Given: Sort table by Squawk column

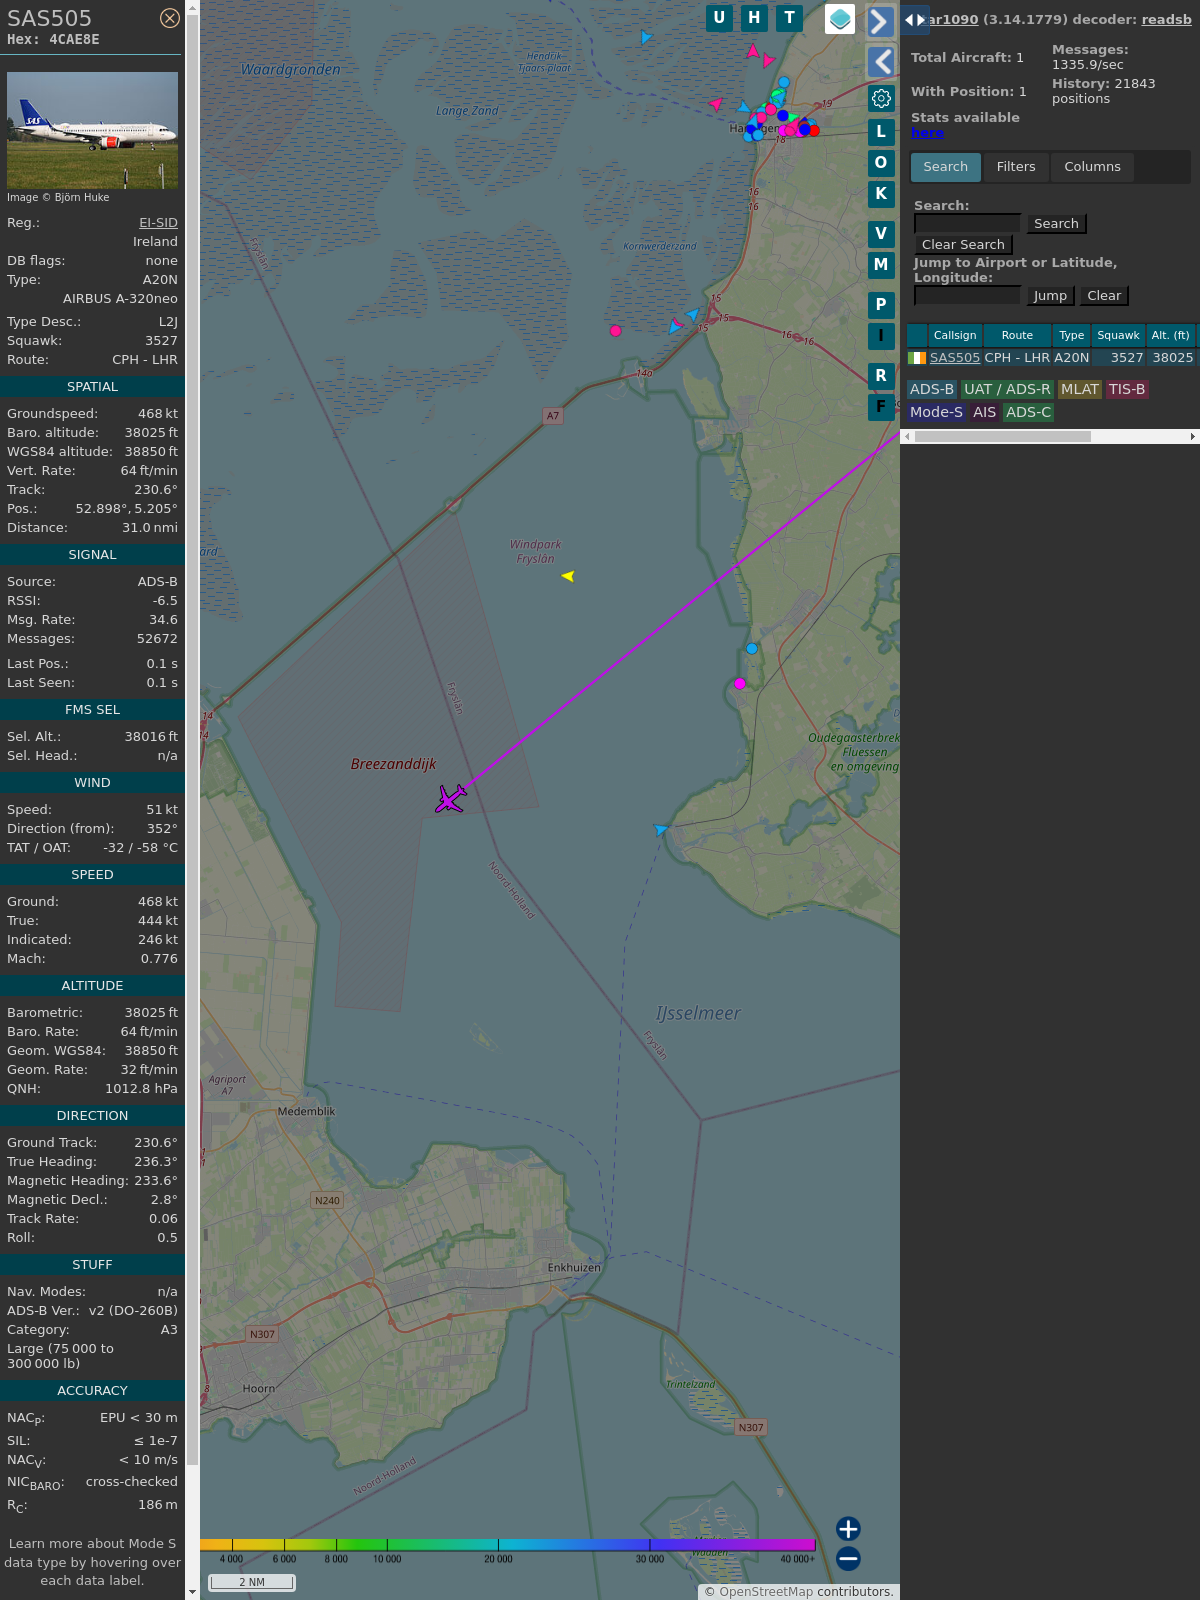Looking at the screenshot, I should click(1118, 335).
